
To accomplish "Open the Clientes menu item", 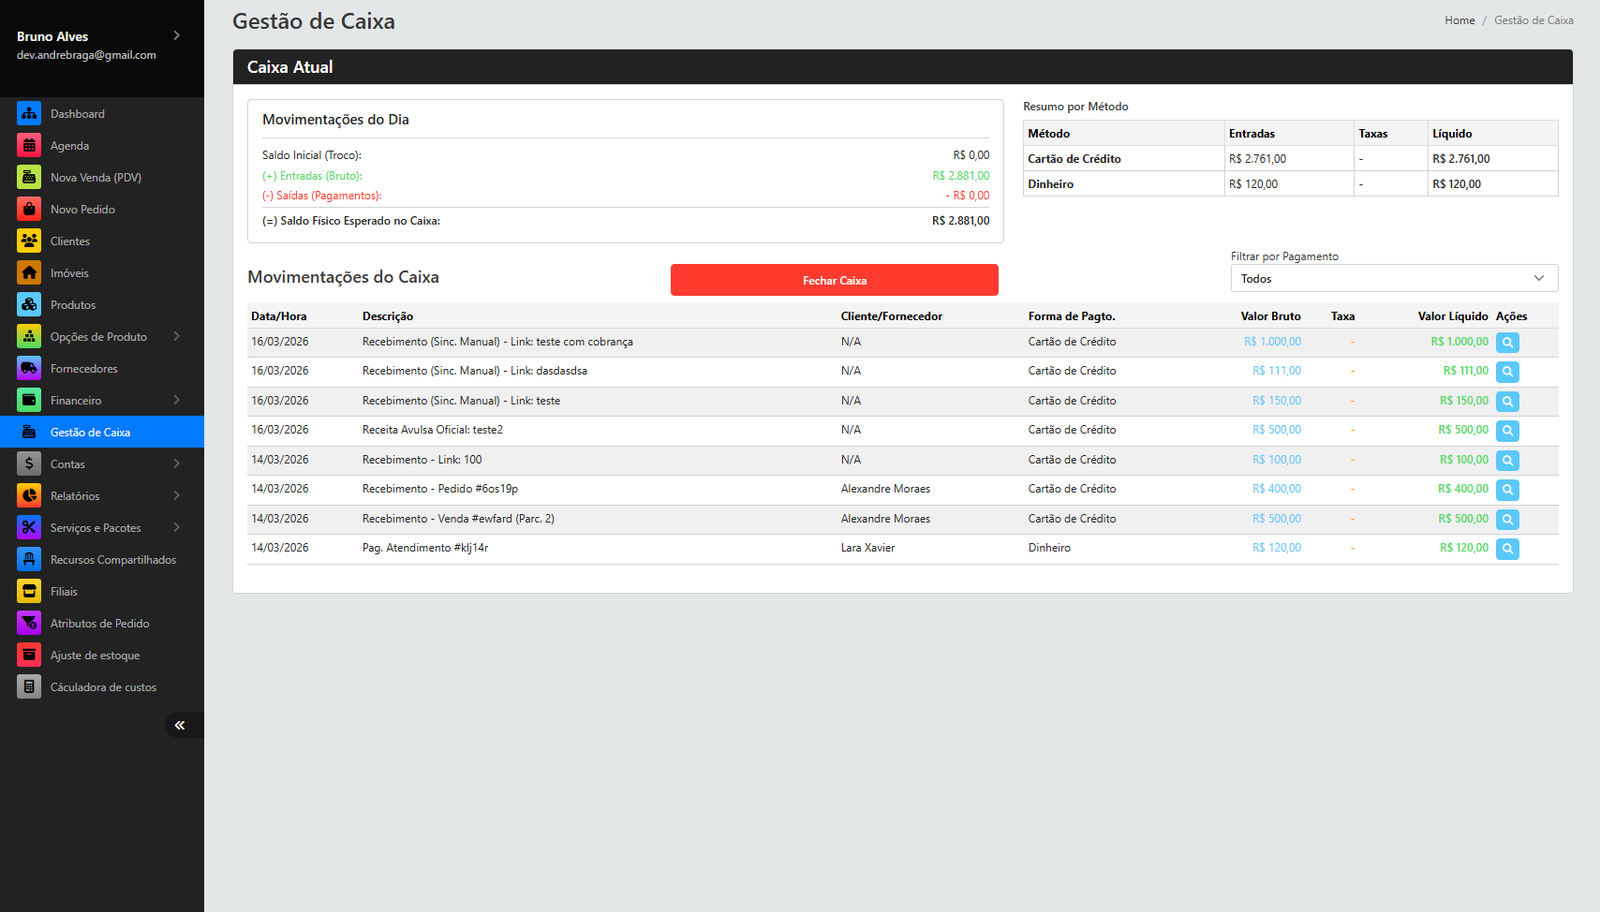I will coord(70,241).
